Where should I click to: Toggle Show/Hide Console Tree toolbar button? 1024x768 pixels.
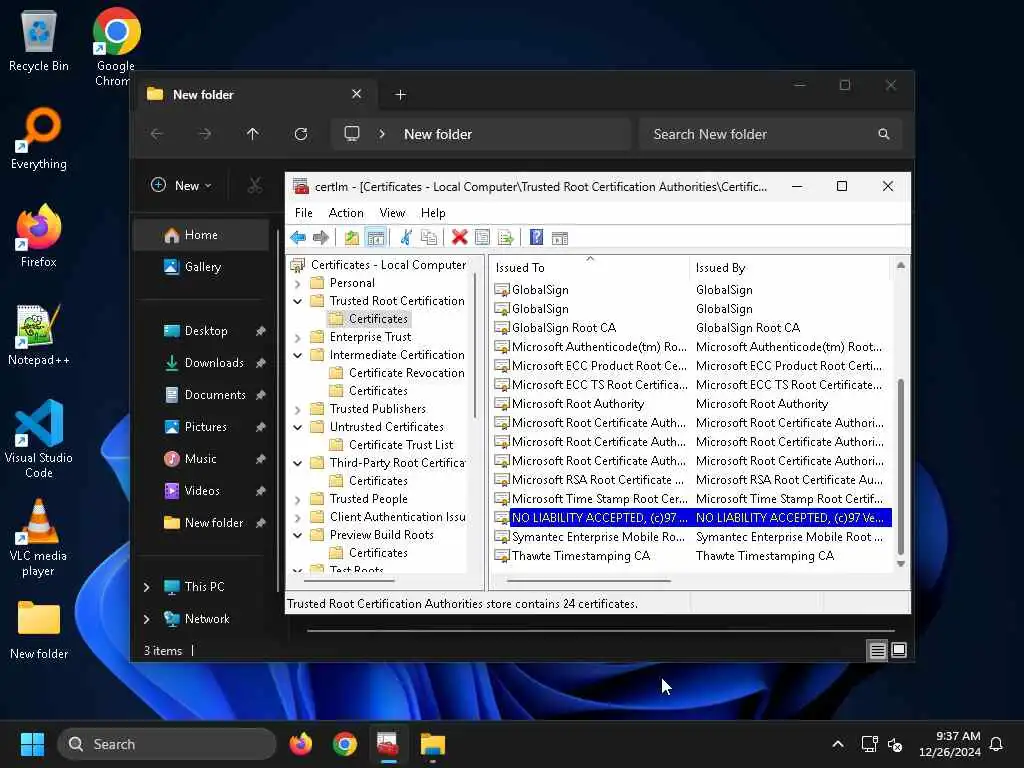point(376,238)
